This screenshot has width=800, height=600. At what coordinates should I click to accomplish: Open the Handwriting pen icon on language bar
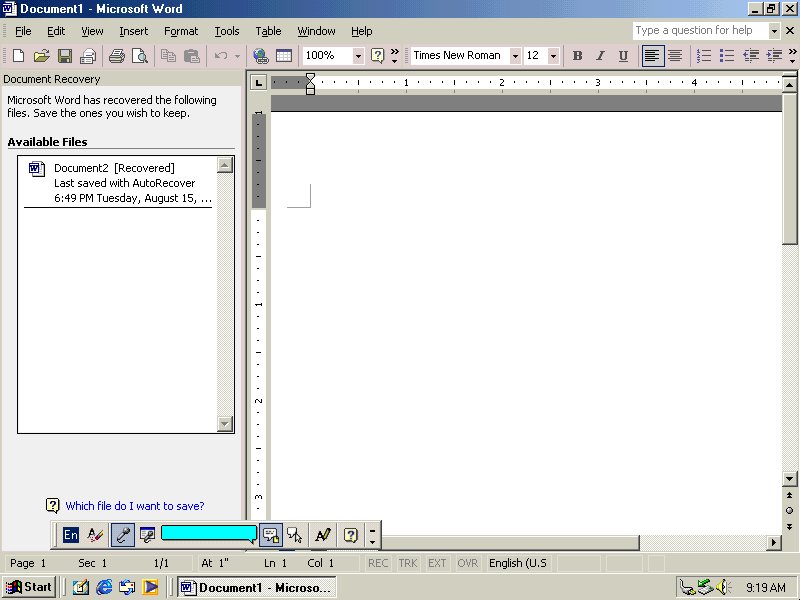[x=323, y=535]
